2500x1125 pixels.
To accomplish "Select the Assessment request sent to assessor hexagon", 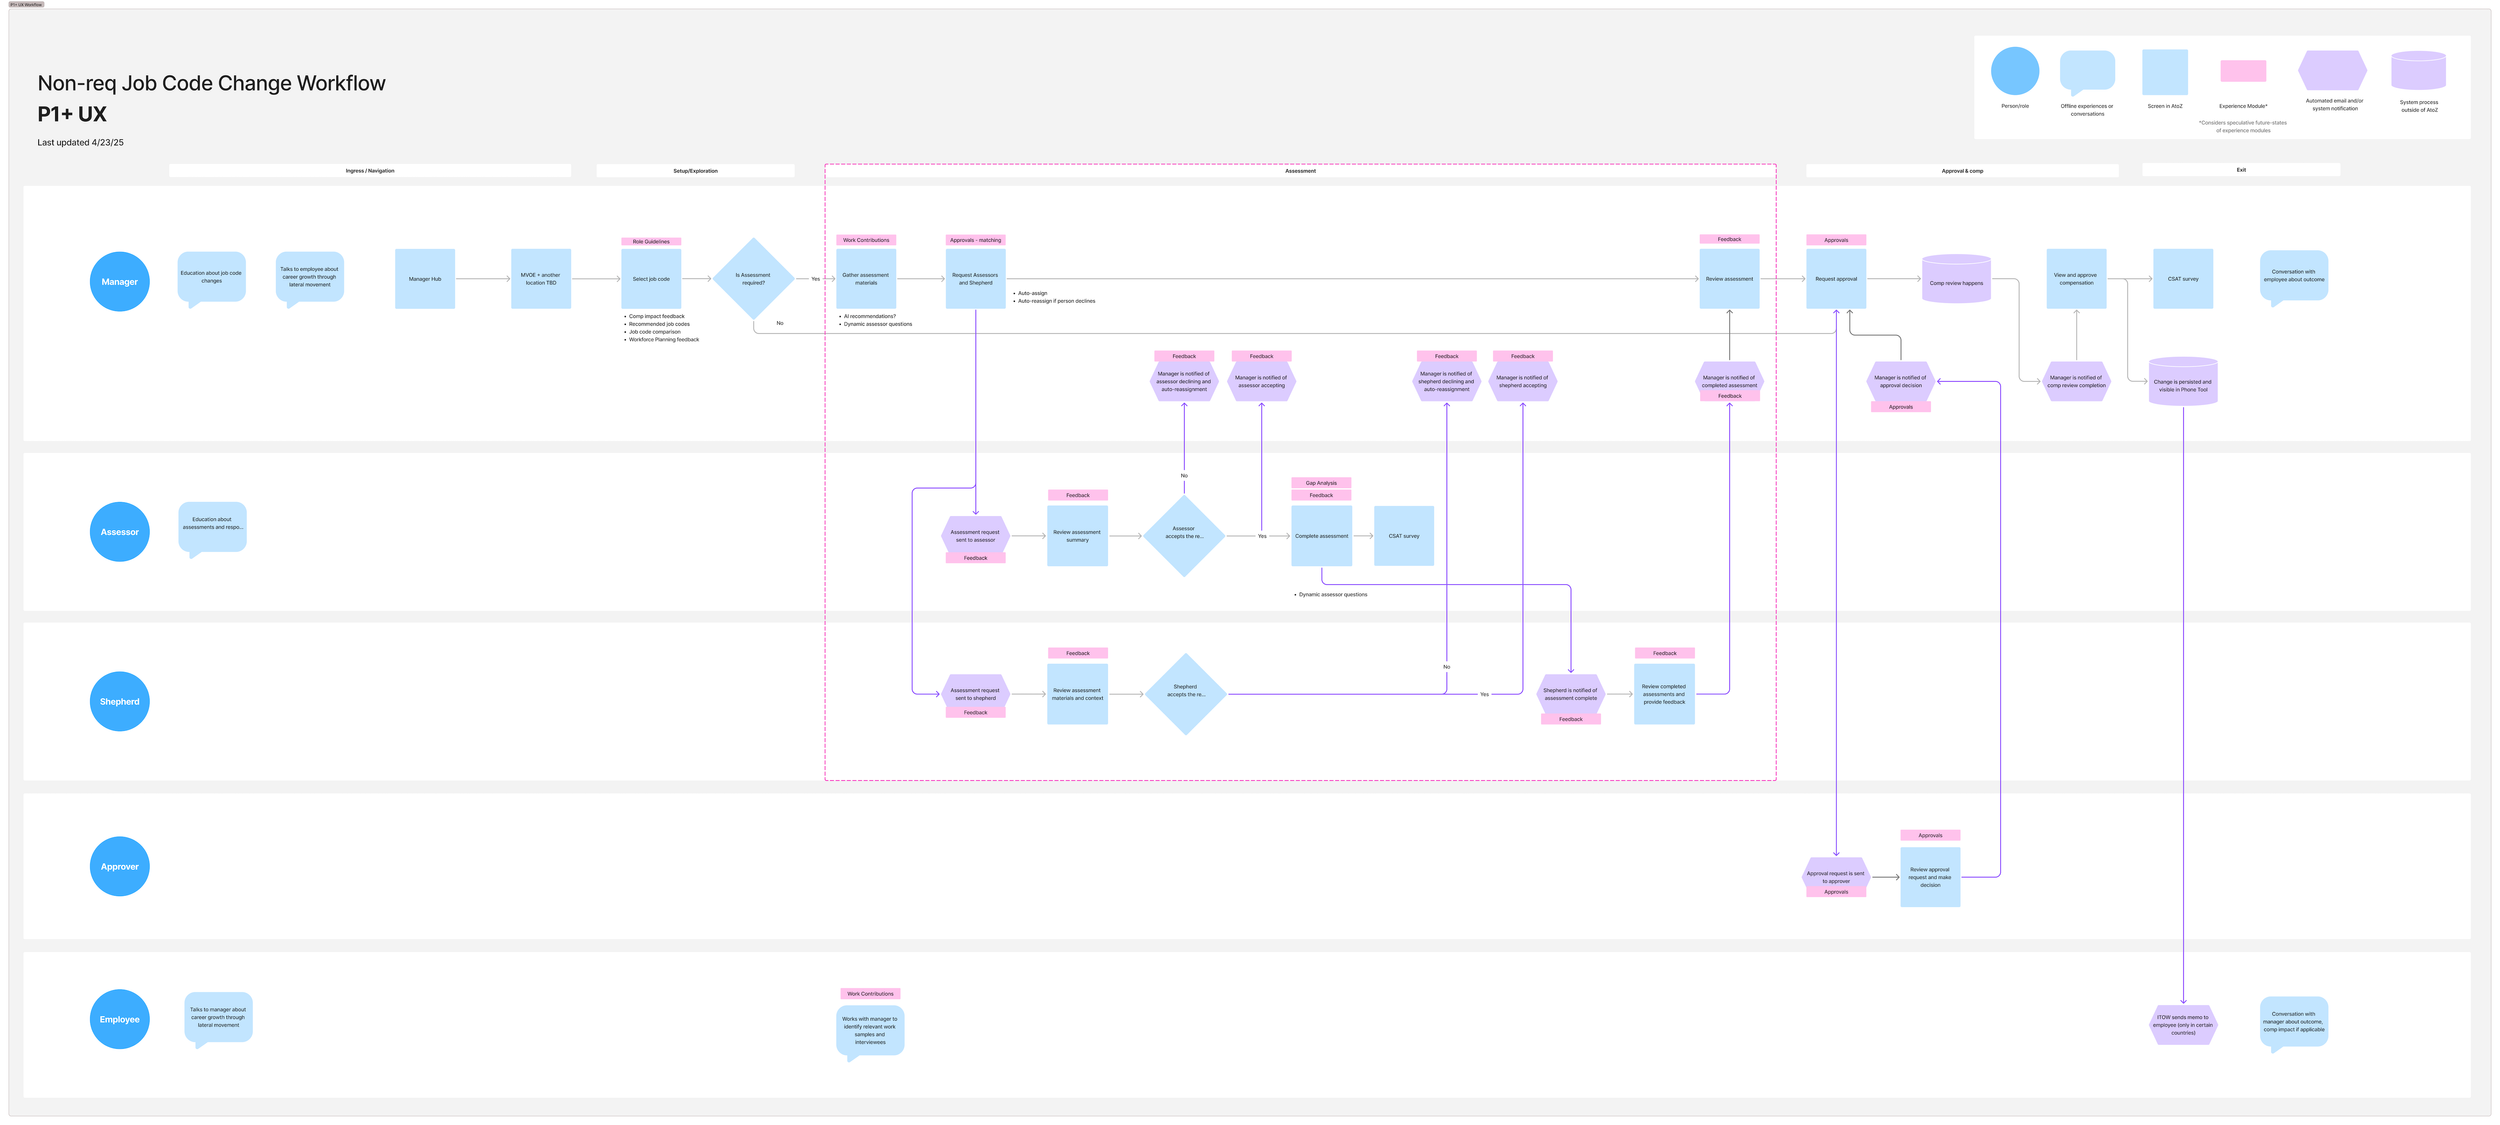I will [975, 536].
